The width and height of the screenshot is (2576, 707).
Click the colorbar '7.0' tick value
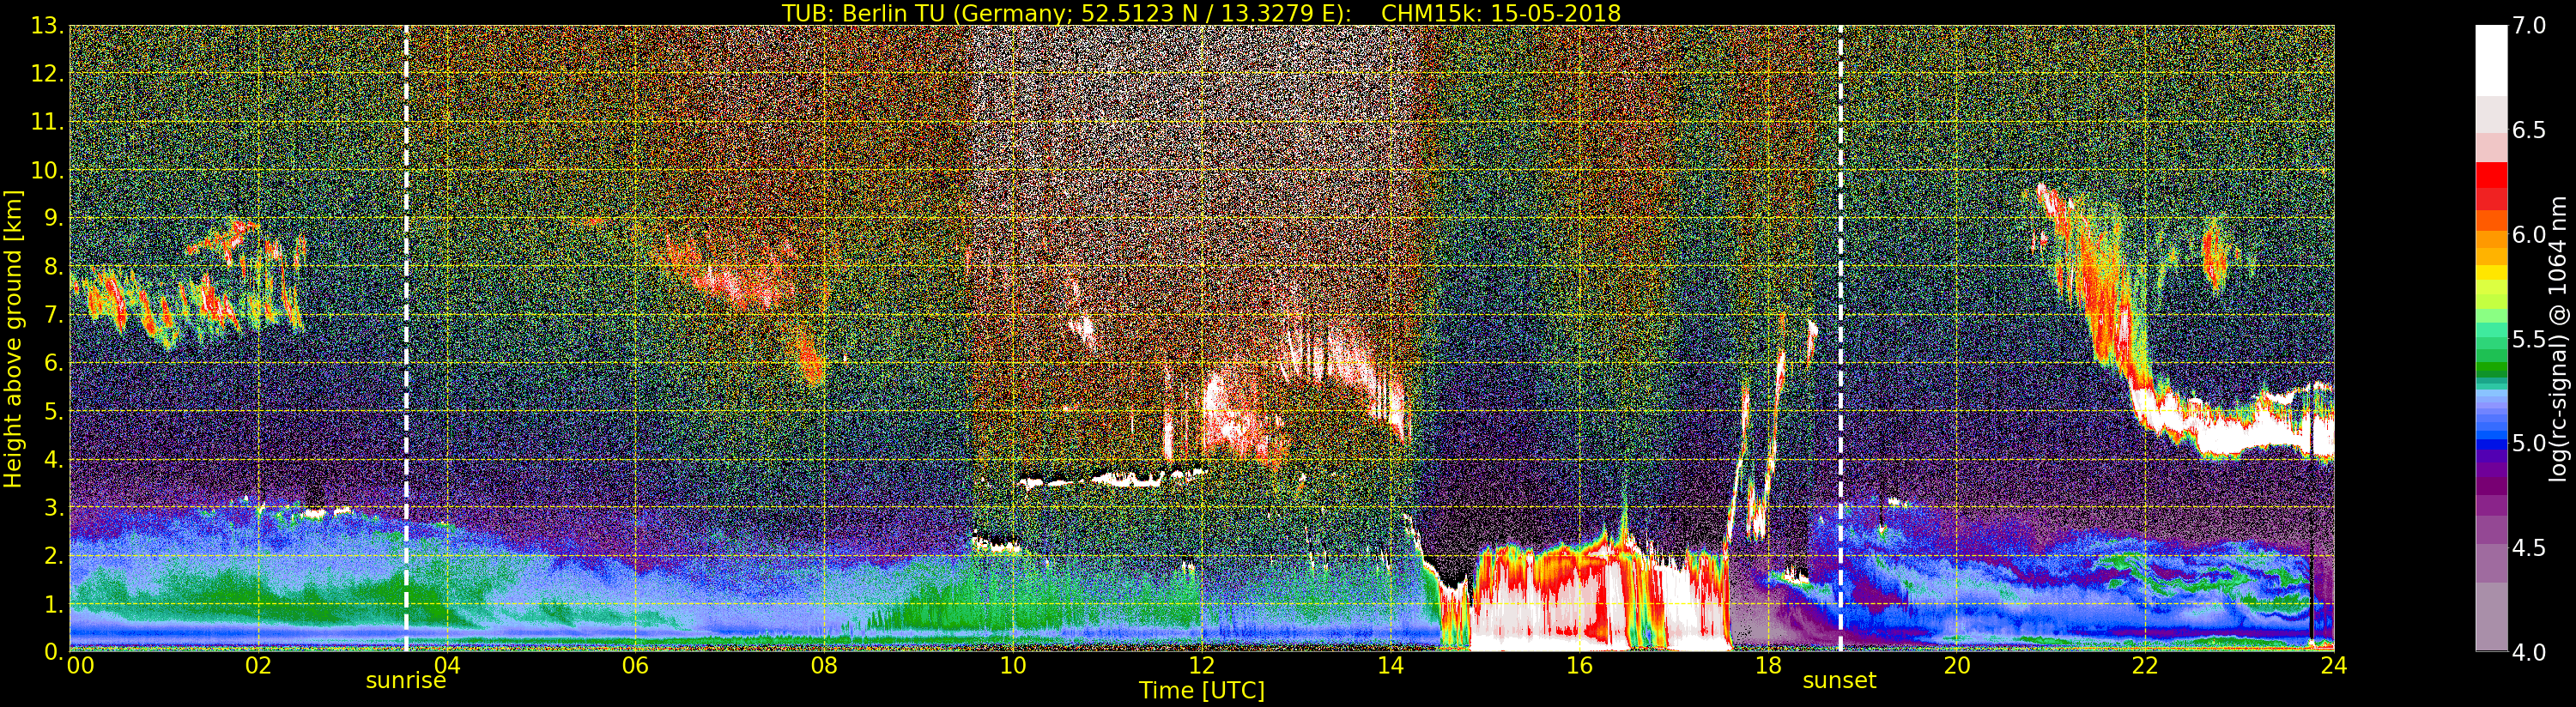pos(2528,26)
